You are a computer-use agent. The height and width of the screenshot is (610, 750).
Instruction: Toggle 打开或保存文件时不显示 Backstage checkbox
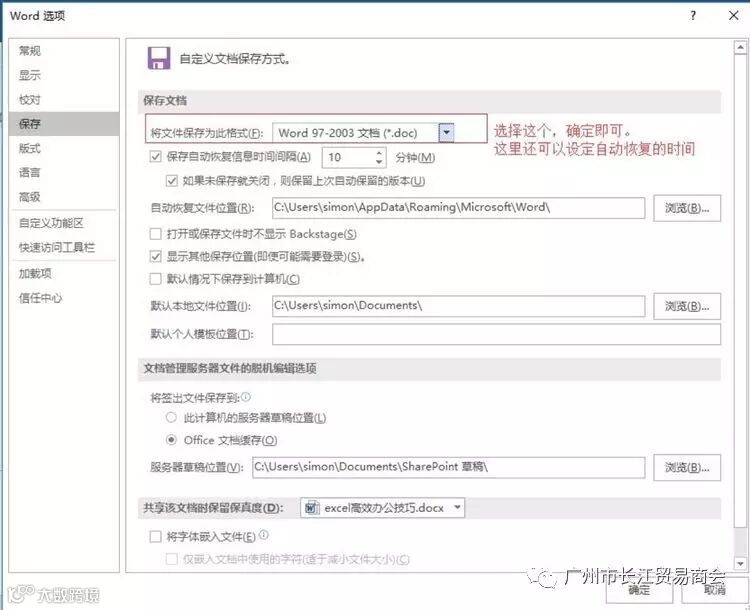155,233
